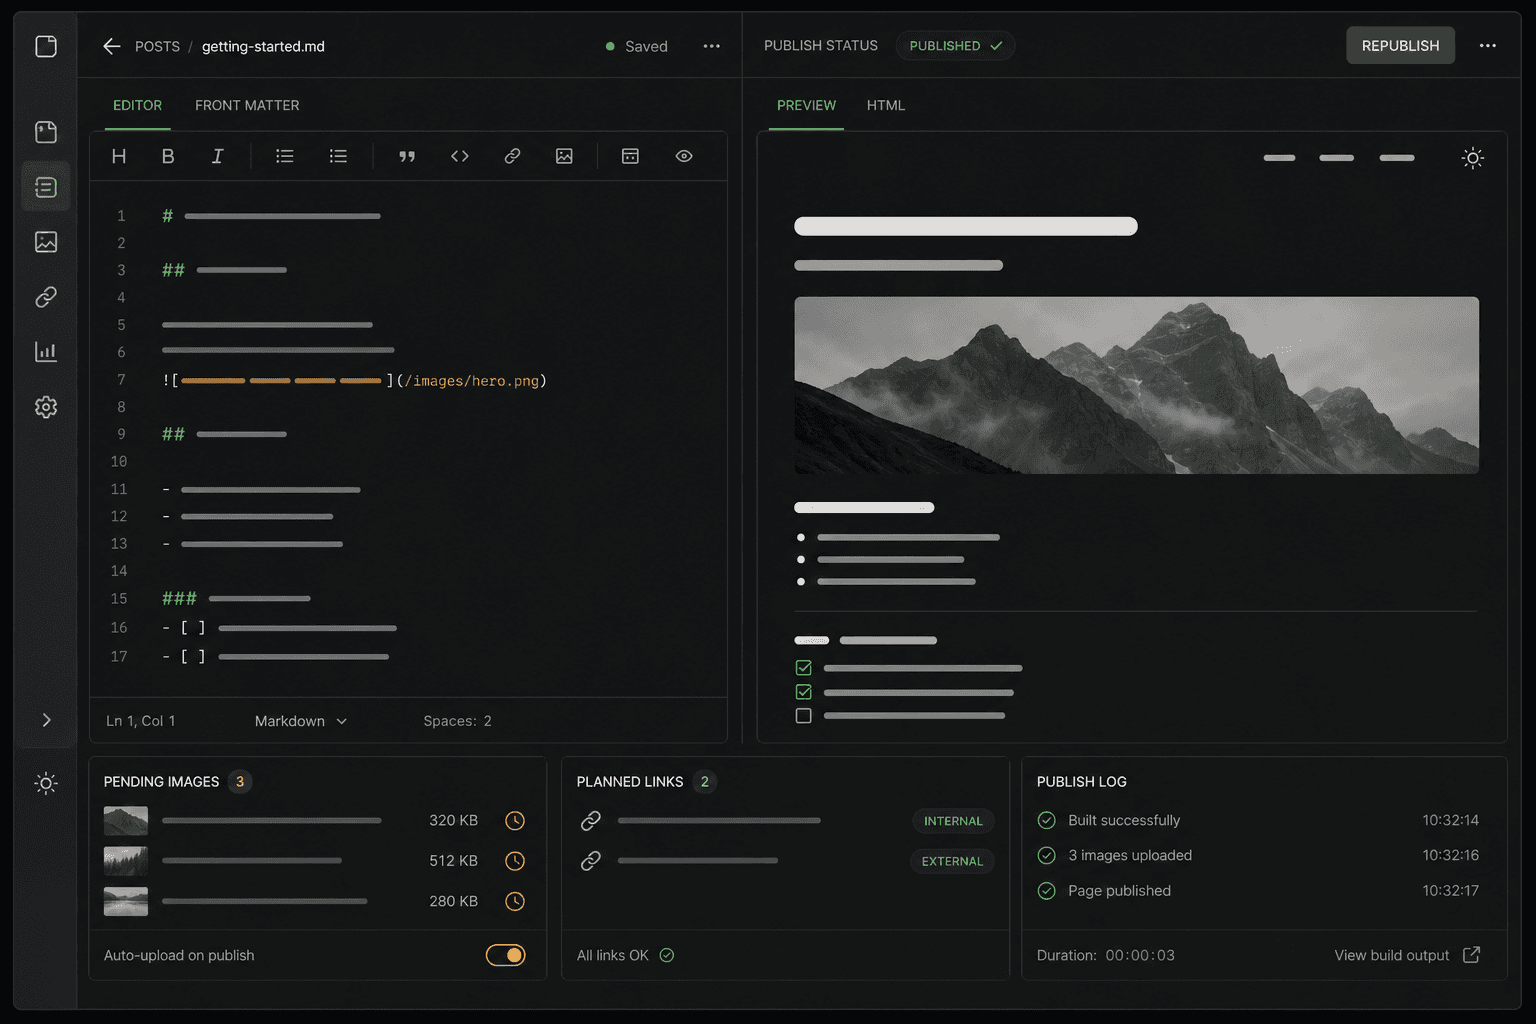Click the EXTERNAL link tag
The image size is (1536, 1024).
click(952, 861)
